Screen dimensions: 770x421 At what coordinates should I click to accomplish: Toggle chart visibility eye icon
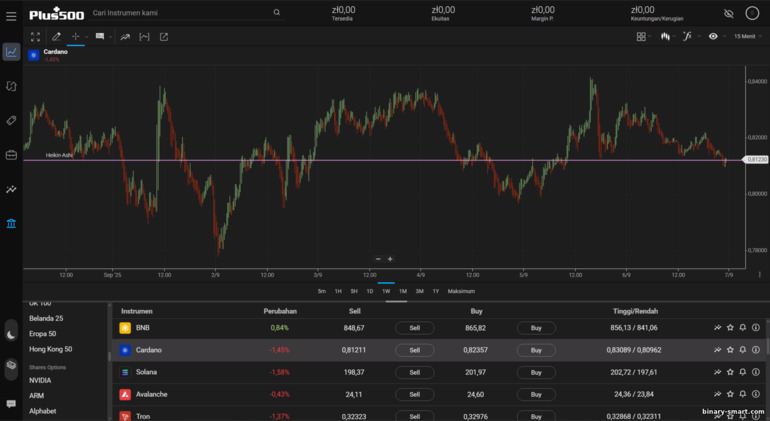(713, 36)
